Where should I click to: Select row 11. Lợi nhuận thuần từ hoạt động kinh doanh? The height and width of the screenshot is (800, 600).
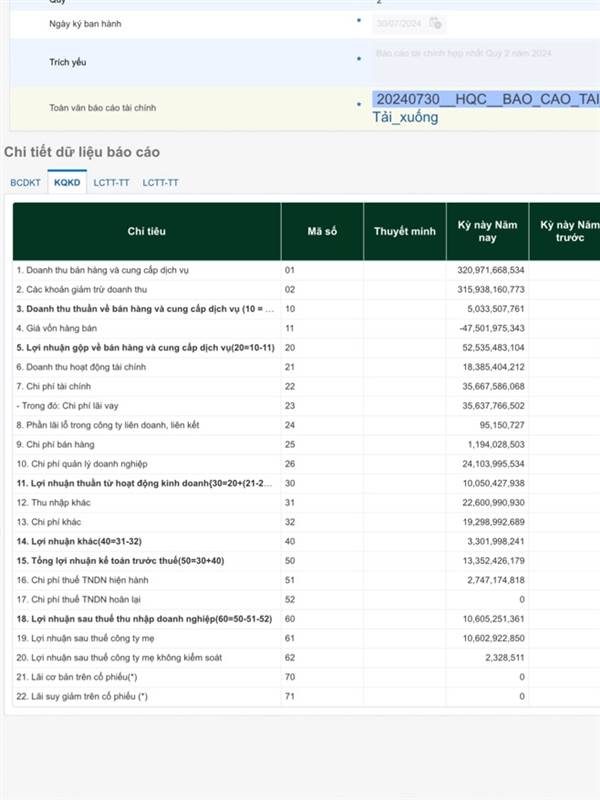pos(306,483)
